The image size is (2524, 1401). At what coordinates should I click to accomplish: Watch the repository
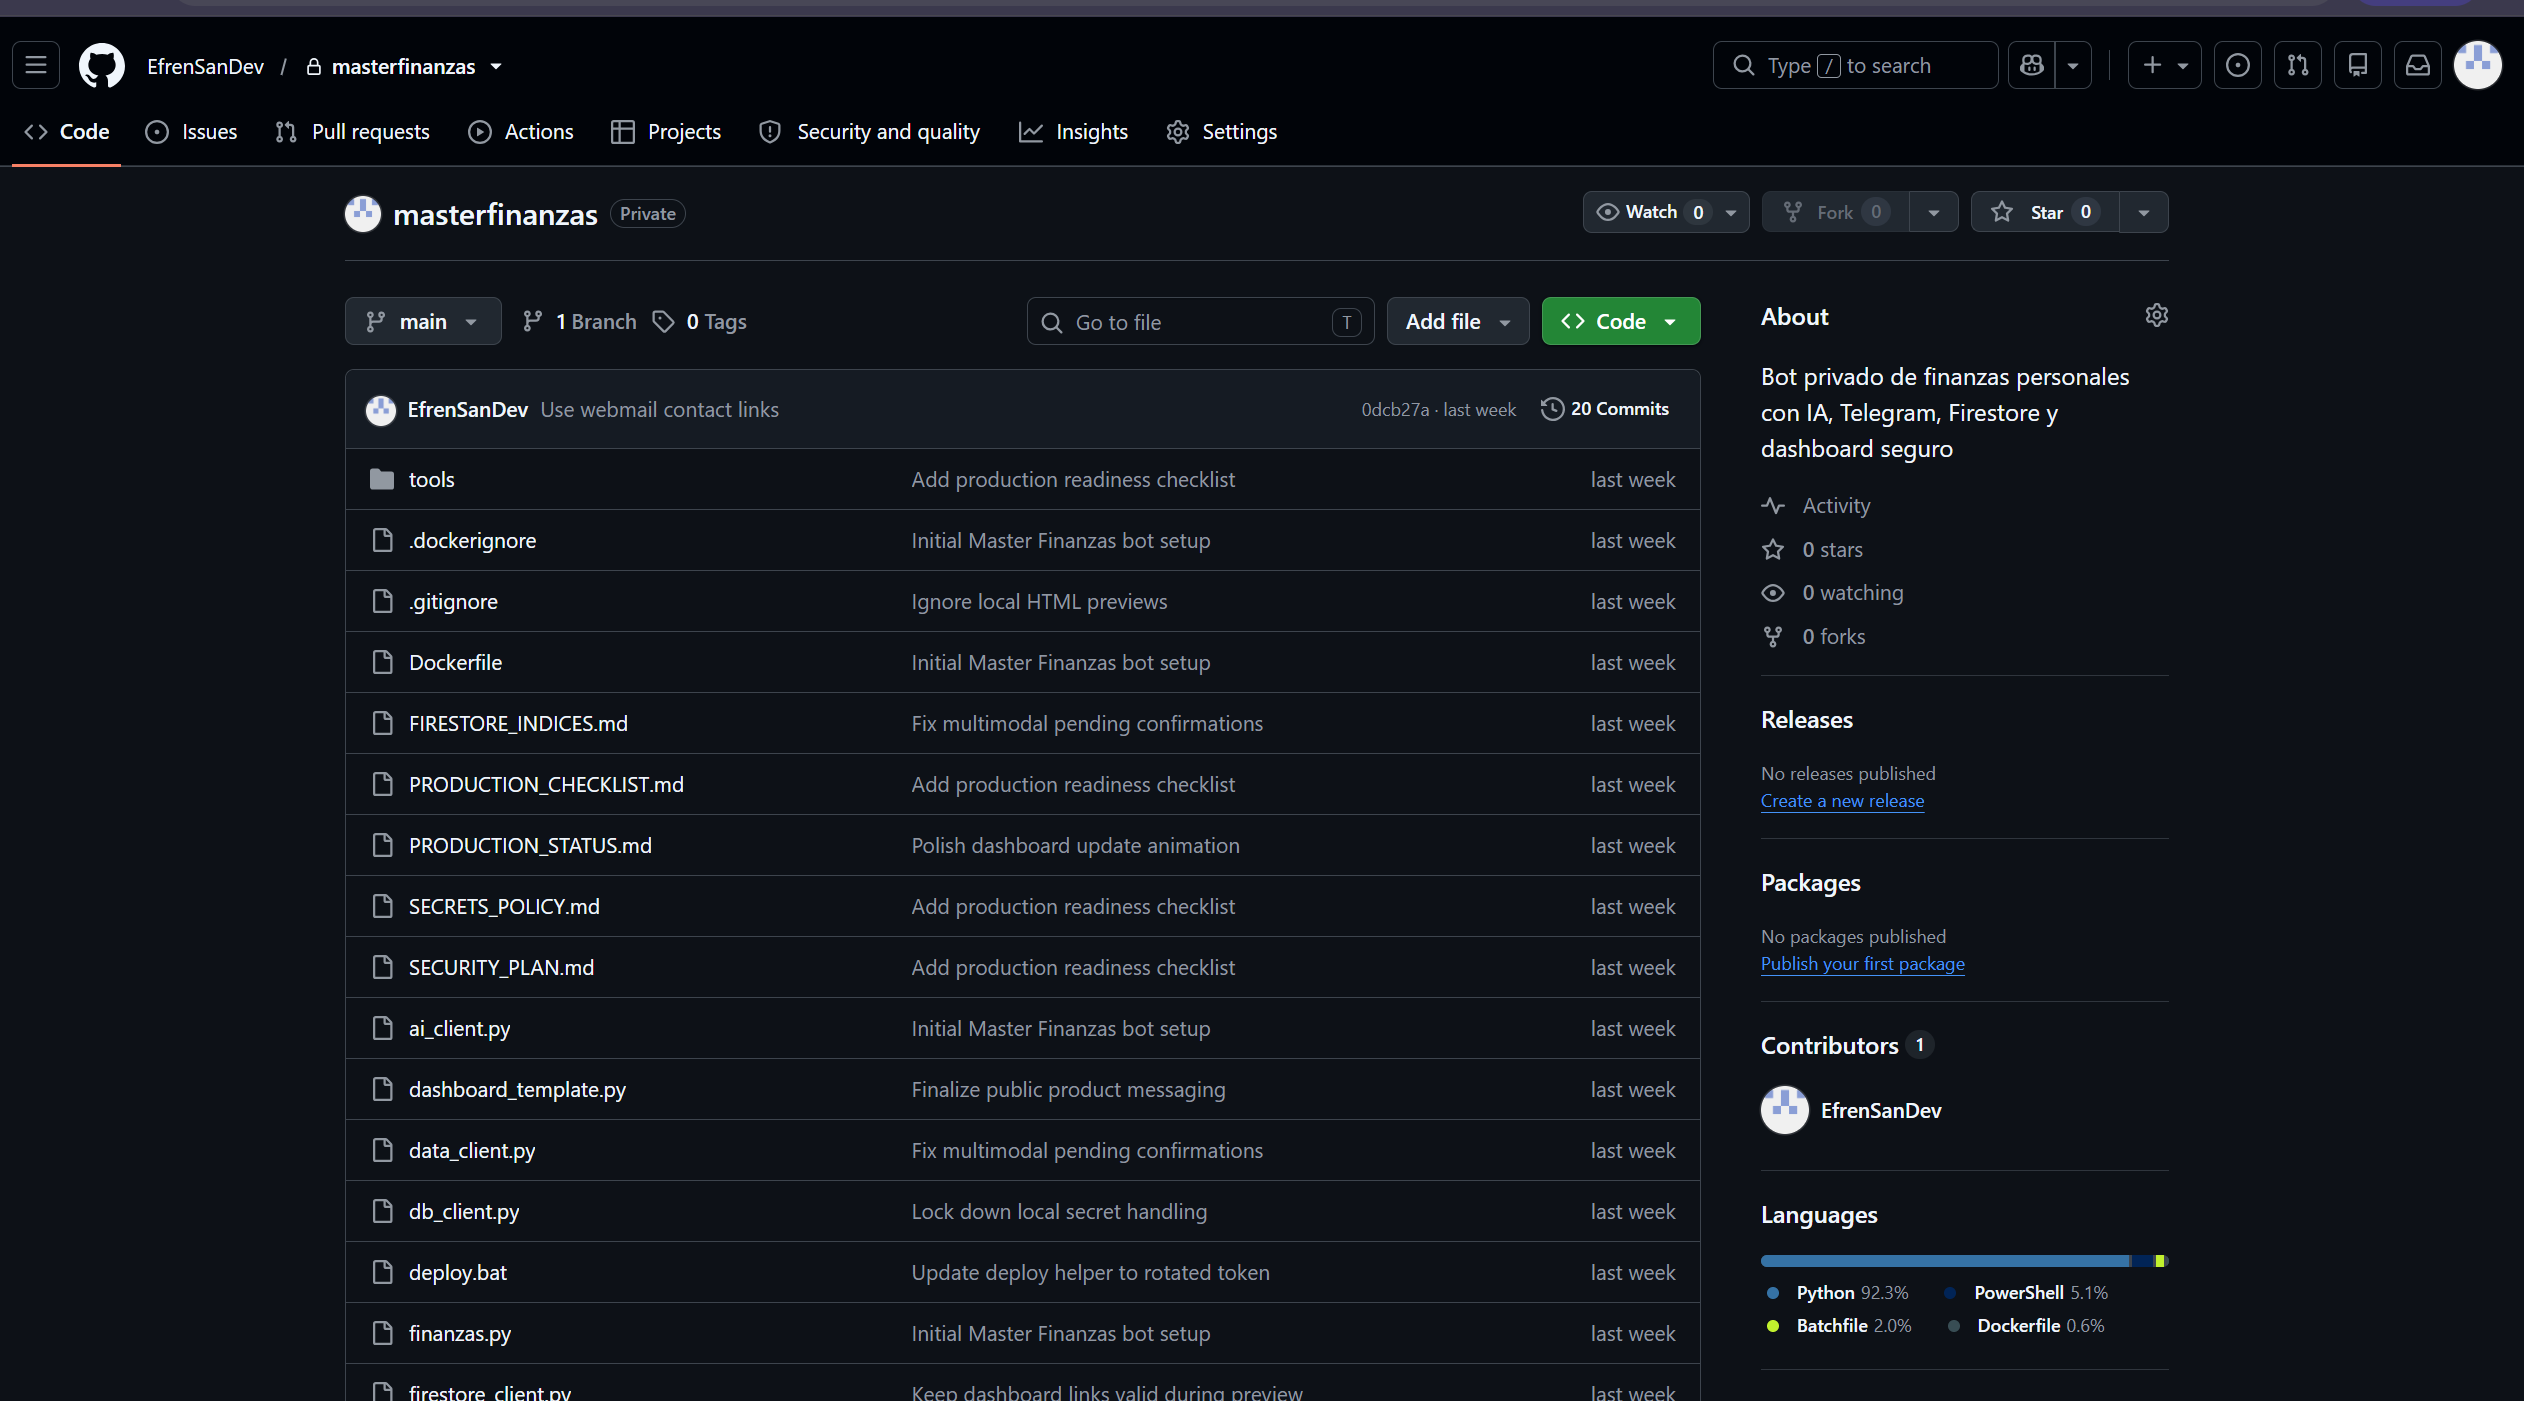tap(1666, 212)
